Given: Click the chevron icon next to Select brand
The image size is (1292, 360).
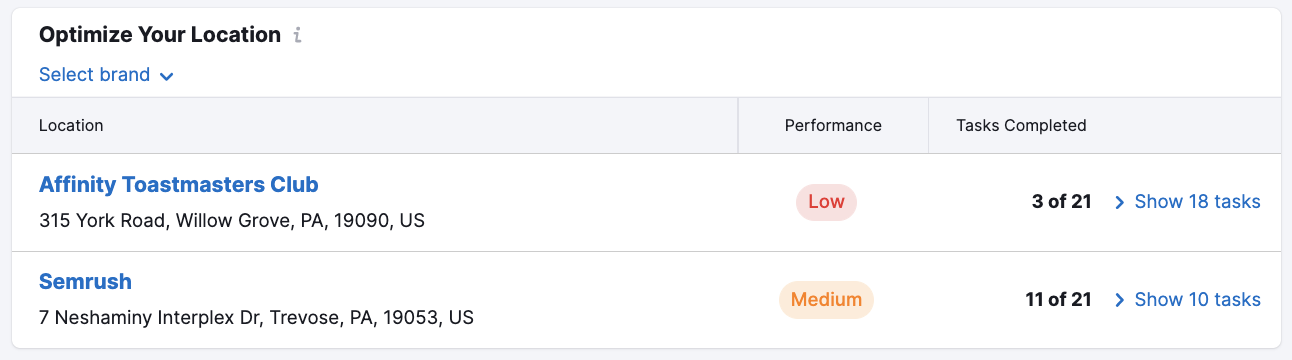Looking at the screenshot, I should 166,76.
